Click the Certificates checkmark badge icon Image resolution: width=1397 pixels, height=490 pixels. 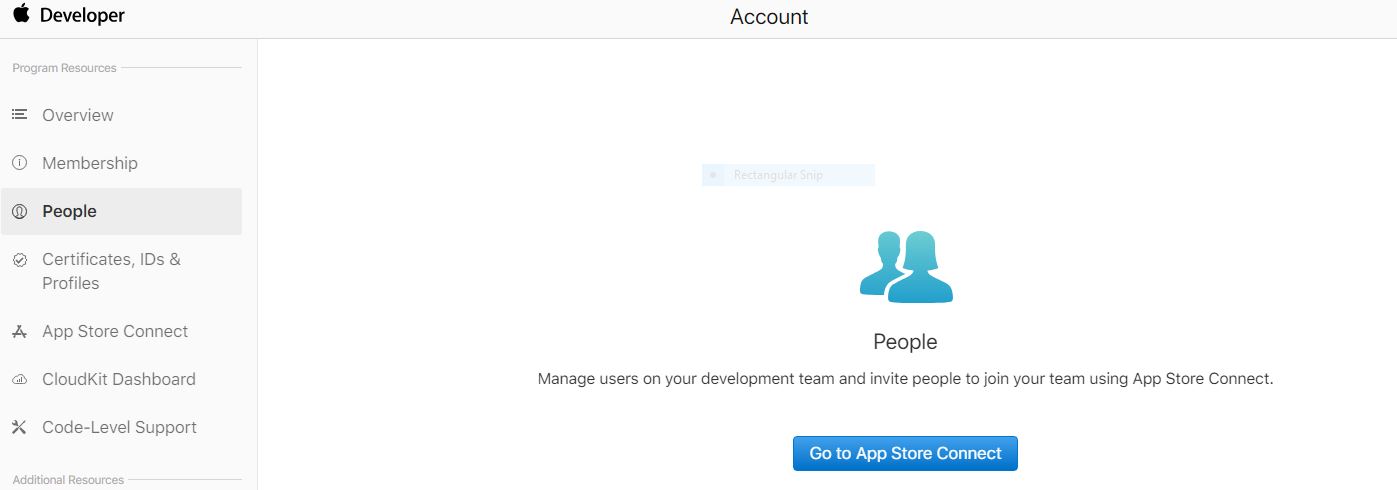[19, 260]
